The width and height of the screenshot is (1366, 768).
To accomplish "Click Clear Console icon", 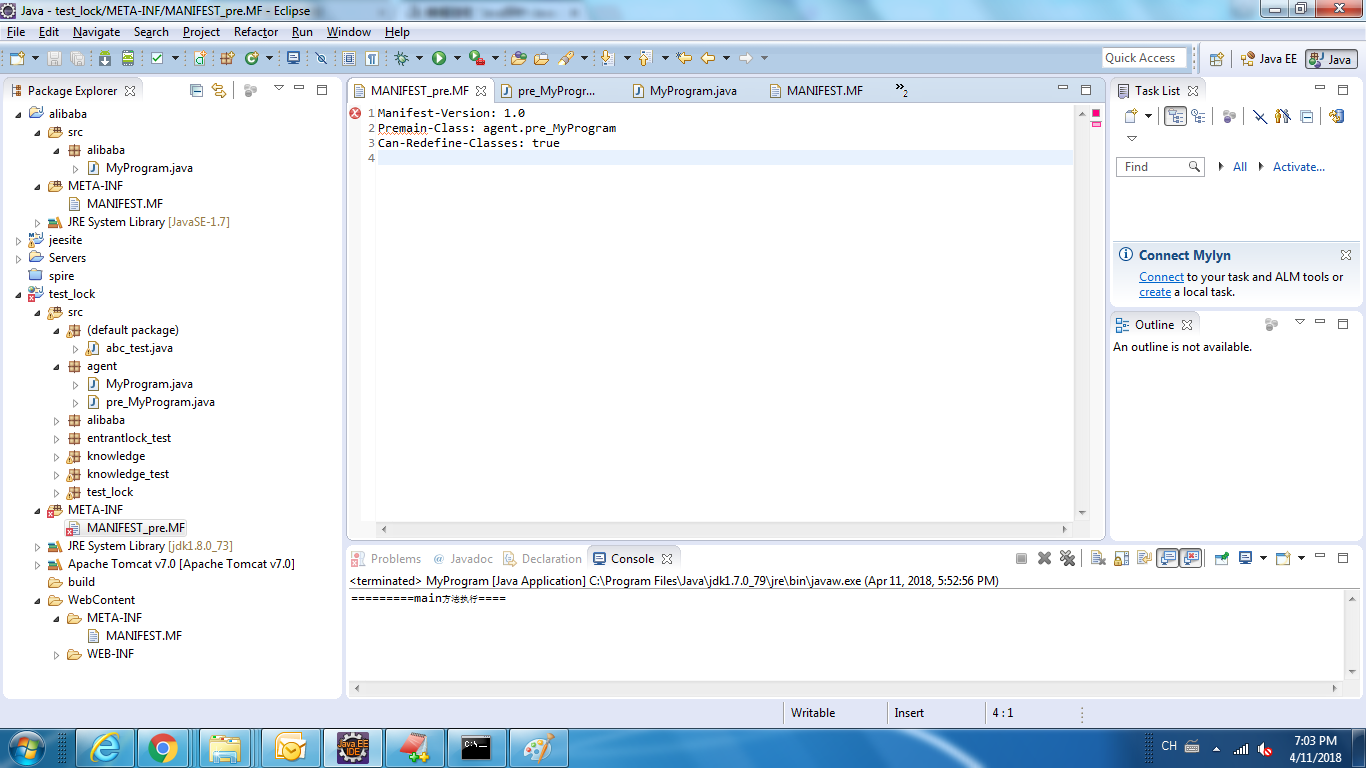I will 1098,558.
